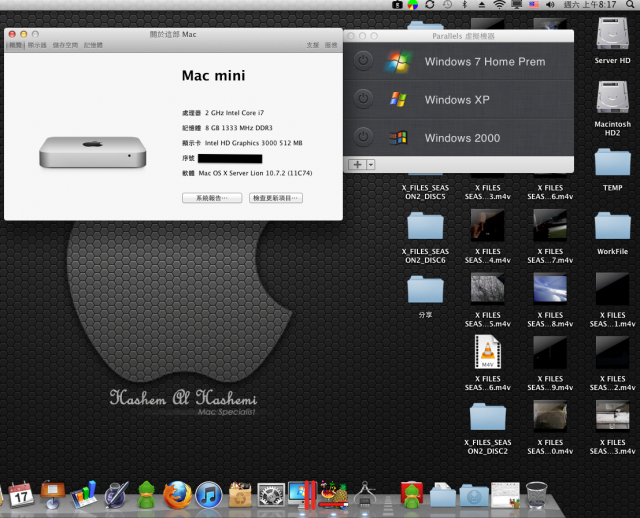The width and height of the screenshot is (640, 518).
Task: Open Parallels Desktop in the Dock
Action: tap(302, 494)
